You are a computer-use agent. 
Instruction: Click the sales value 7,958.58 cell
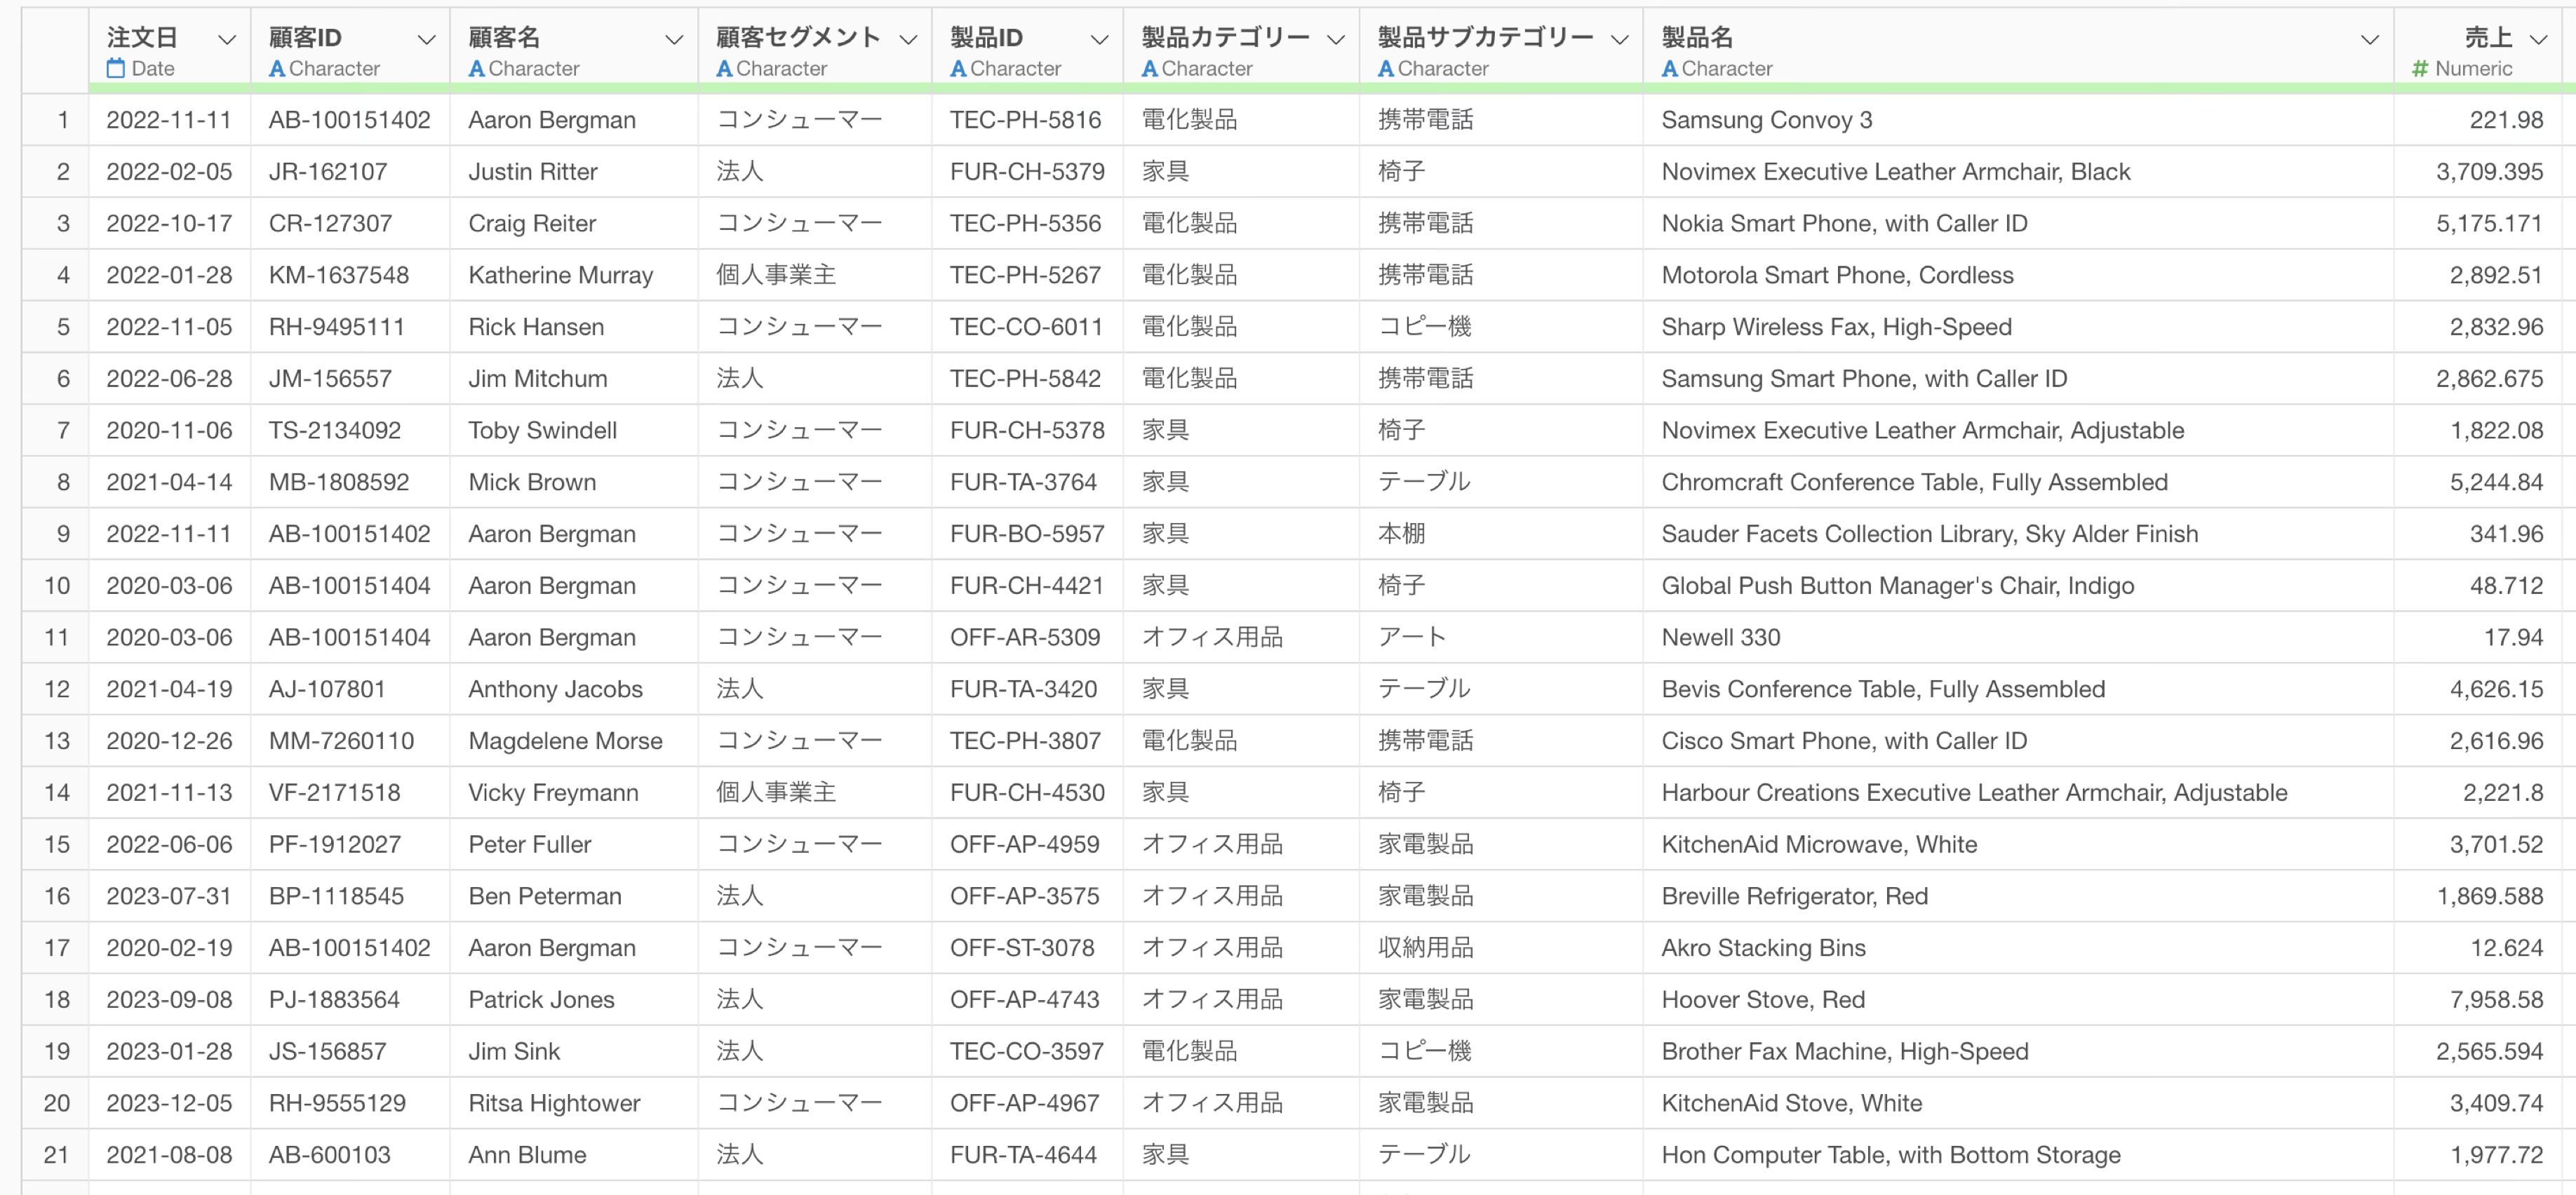[x=2495, y=1000]
